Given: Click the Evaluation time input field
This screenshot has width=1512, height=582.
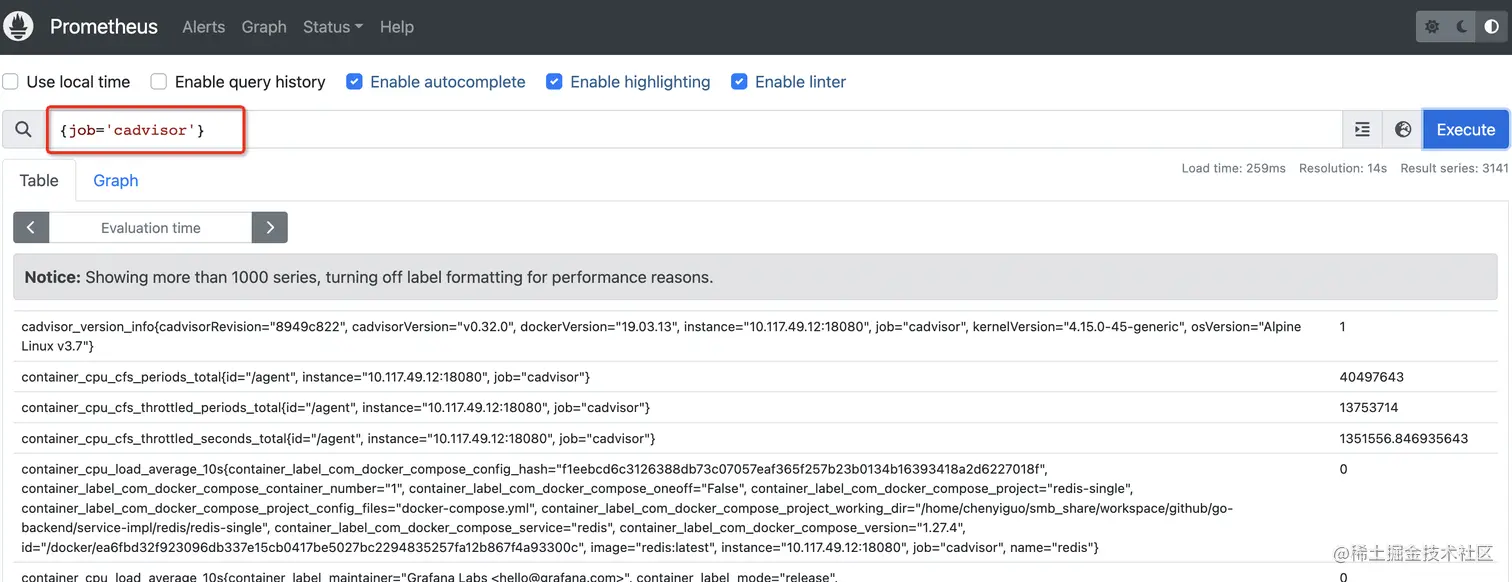Looking at the screenshot, I should (x=151, y=228).
